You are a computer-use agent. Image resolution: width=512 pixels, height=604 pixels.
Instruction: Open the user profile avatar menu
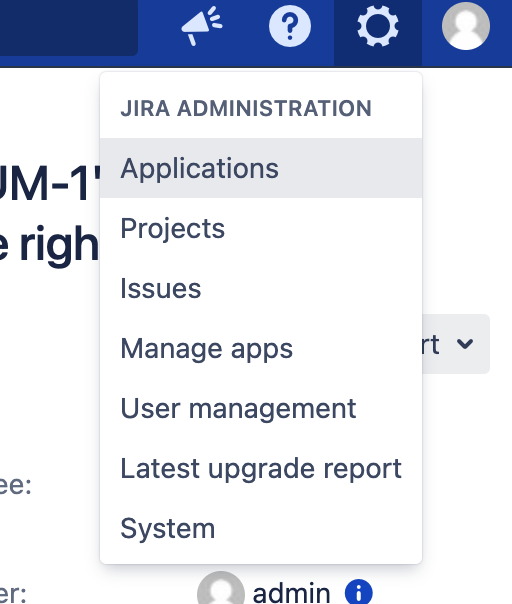(x=466, y=26)
